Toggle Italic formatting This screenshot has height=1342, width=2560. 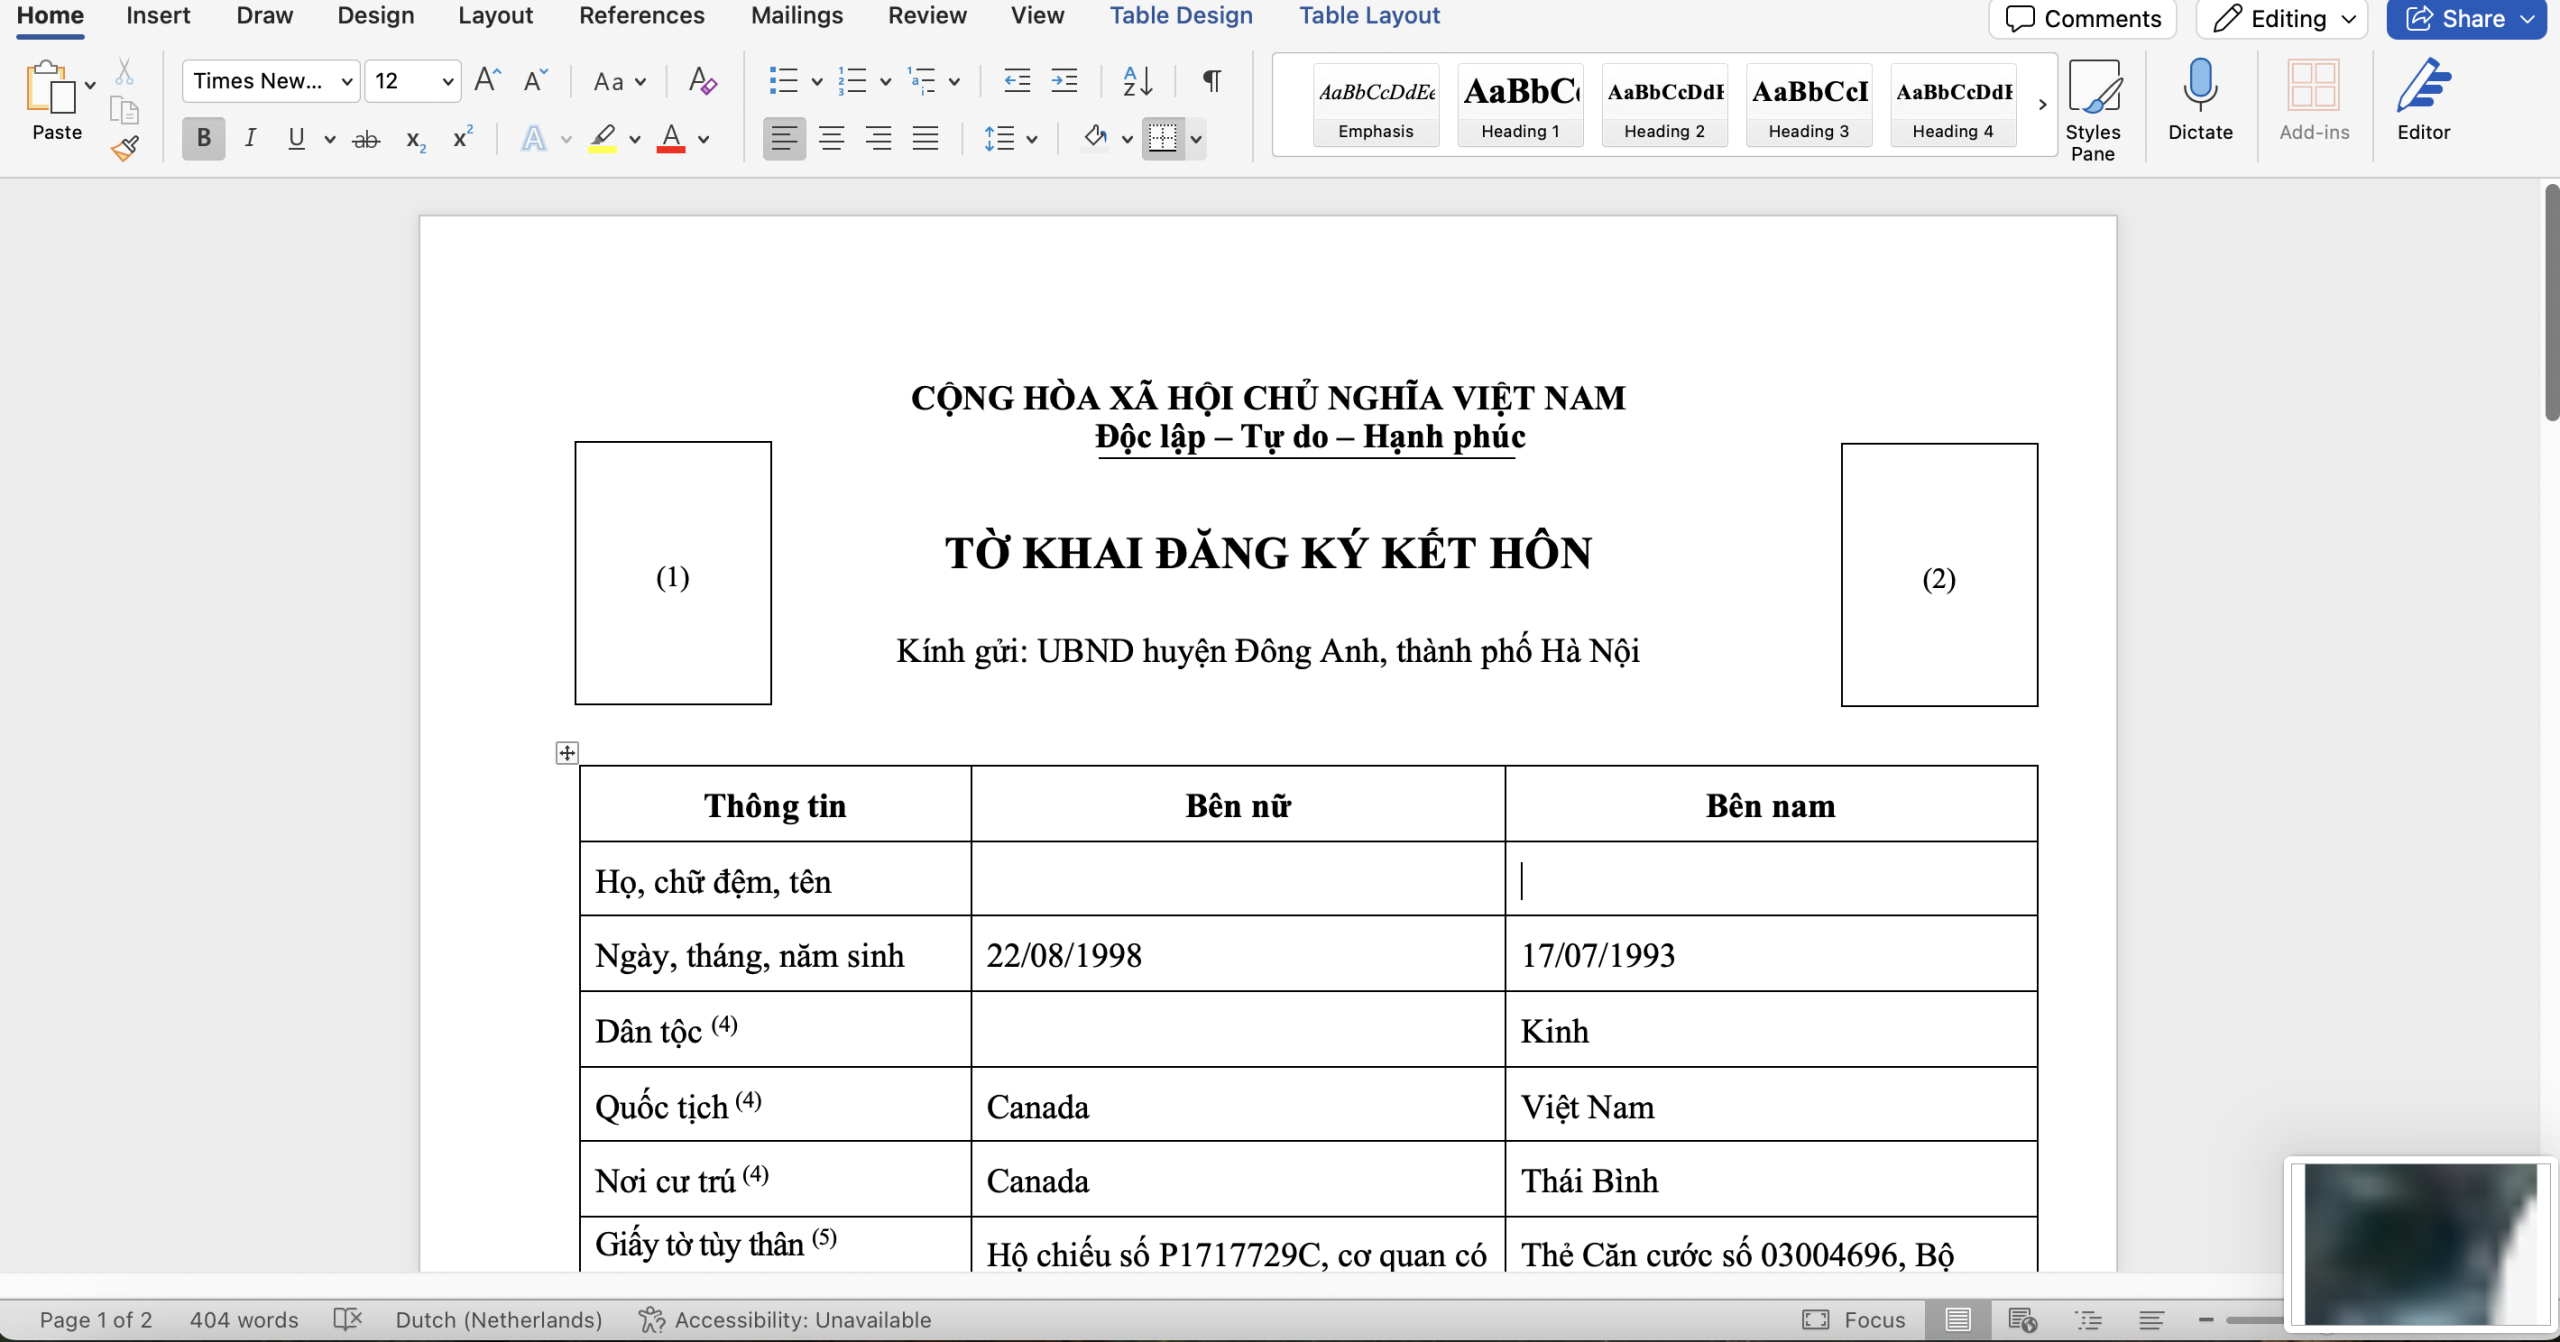click(250, 138)
